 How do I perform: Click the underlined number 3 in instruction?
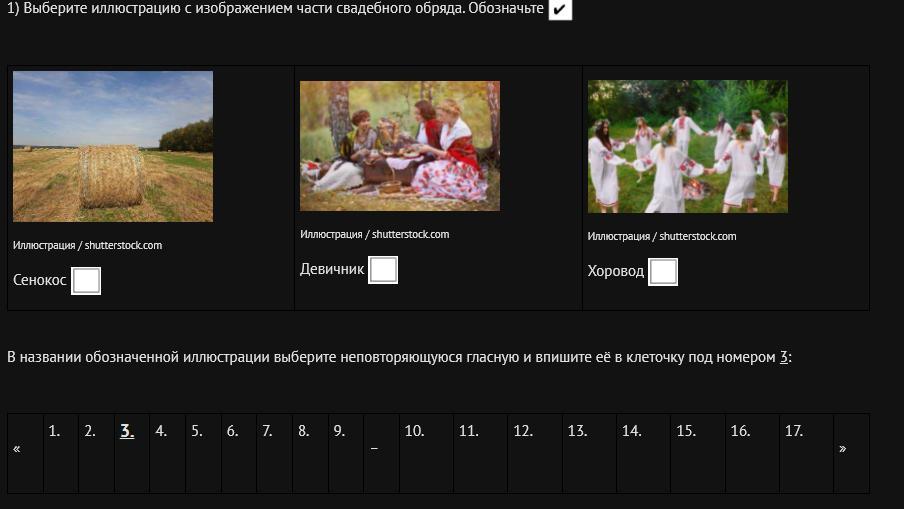click(784, 357)
